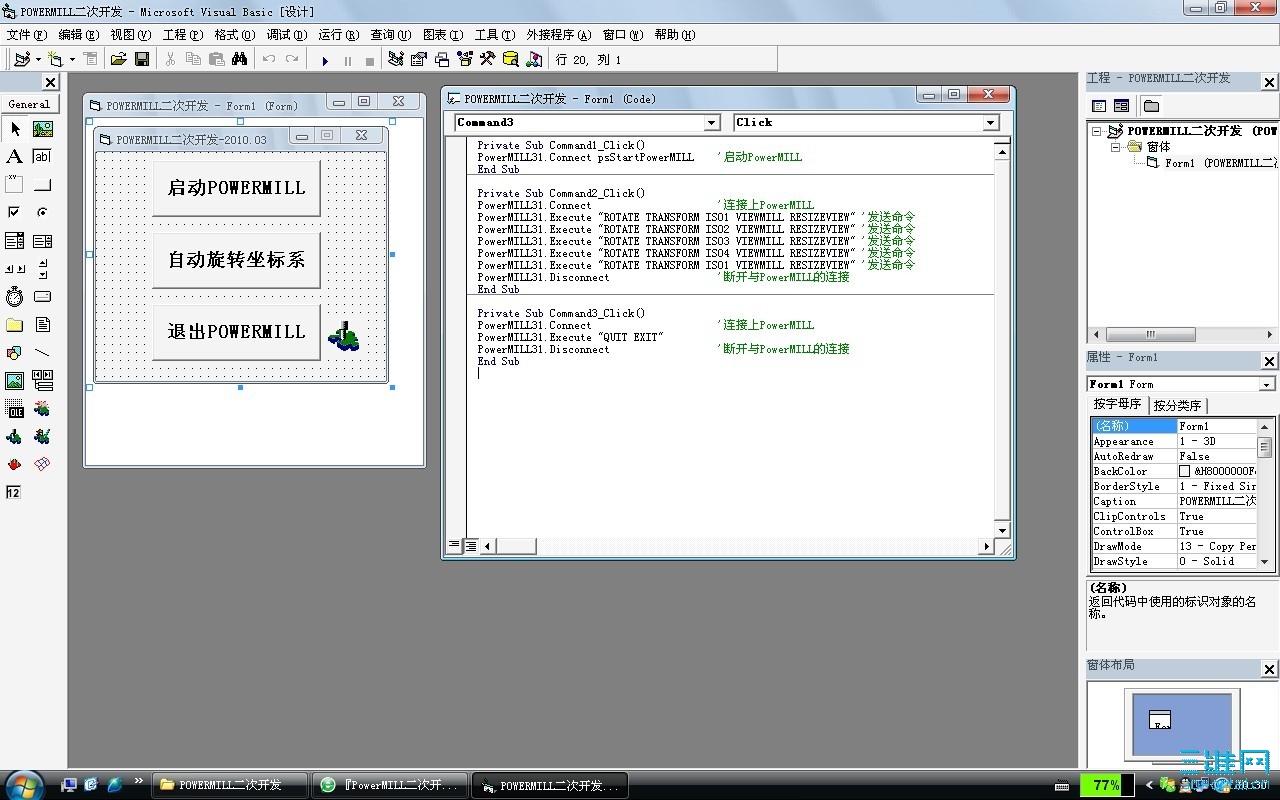Click the Properties list scrollbar down arrow
The height and width of the screenshot is (800, 1280).
(x=1265, y=561)
